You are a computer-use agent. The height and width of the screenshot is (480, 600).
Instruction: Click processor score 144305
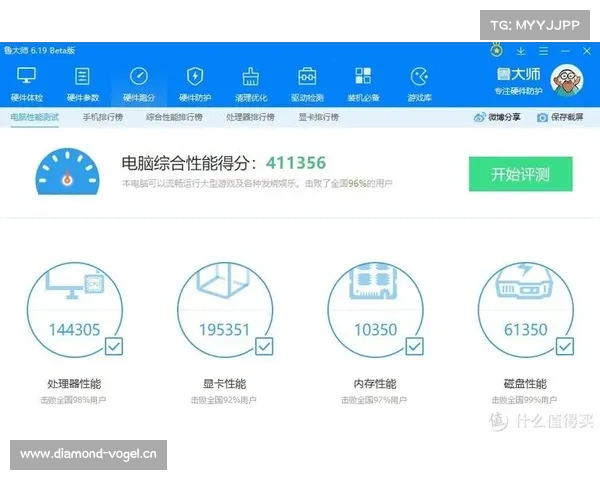75,330
